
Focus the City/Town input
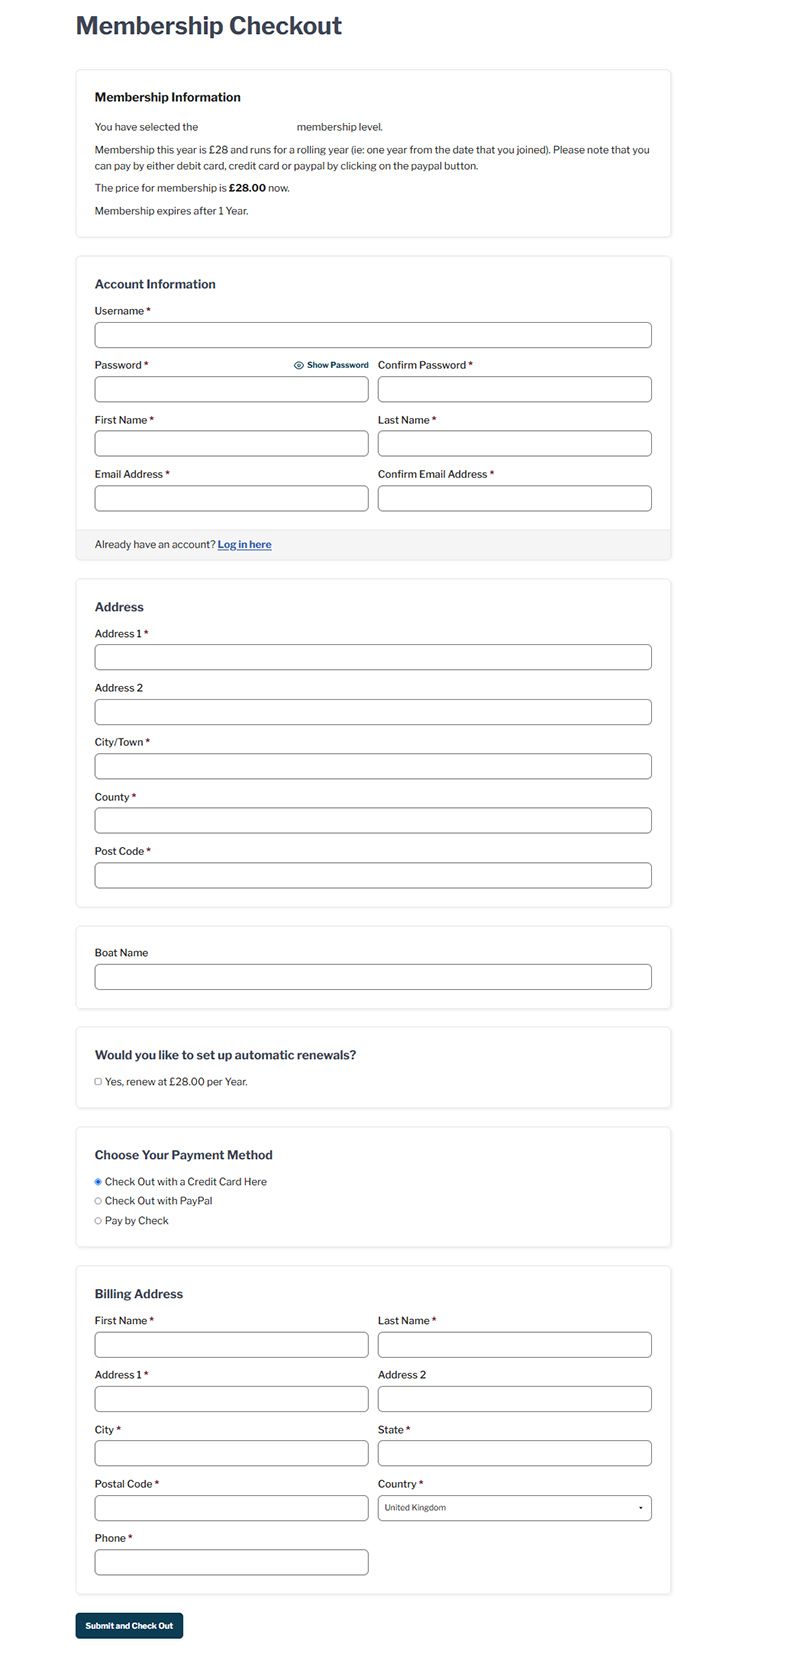coord(373,767)
